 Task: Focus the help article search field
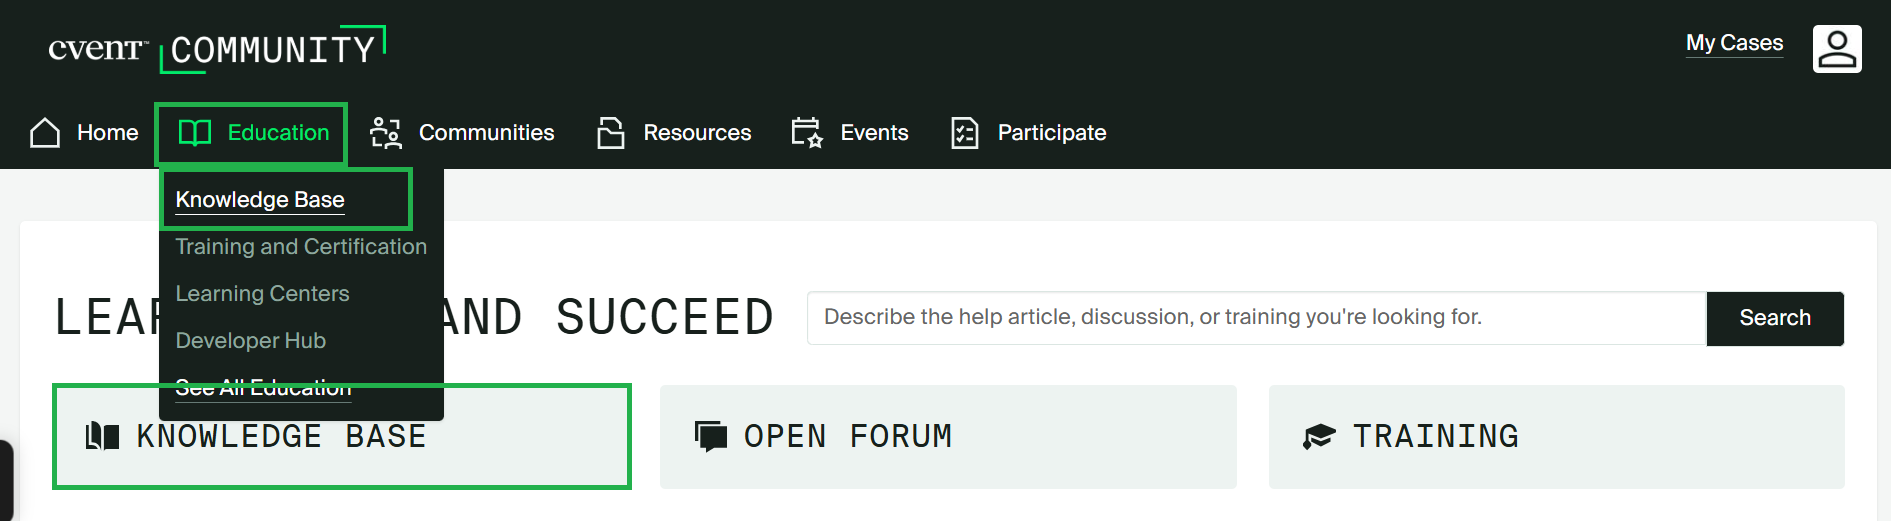[x=1257, y=318]
